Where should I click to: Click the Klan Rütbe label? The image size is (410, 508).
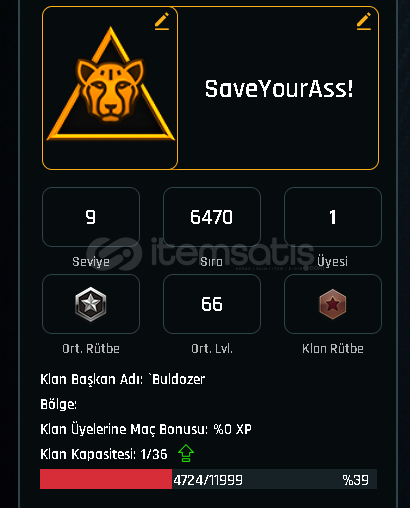[x=333, y=349]
